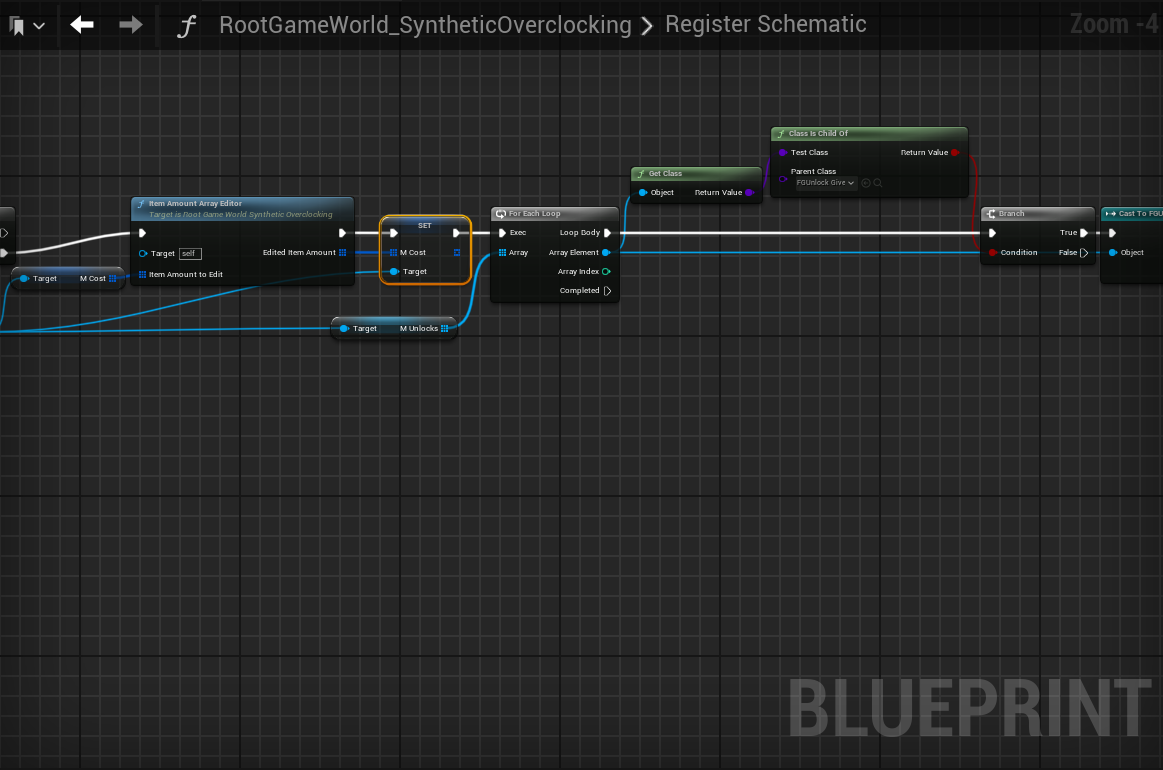The height and width of the screenshot is (770, 1163).
Task: Click the True exec pin on Branch
Action: click(1084, 233)
